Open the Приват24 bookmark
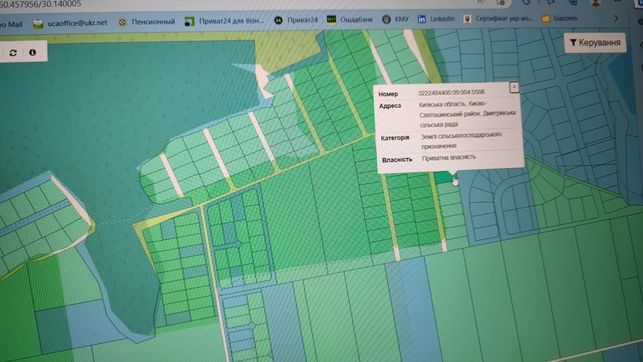643x362 pixels. pyautogui.click(x=296, y=20)
